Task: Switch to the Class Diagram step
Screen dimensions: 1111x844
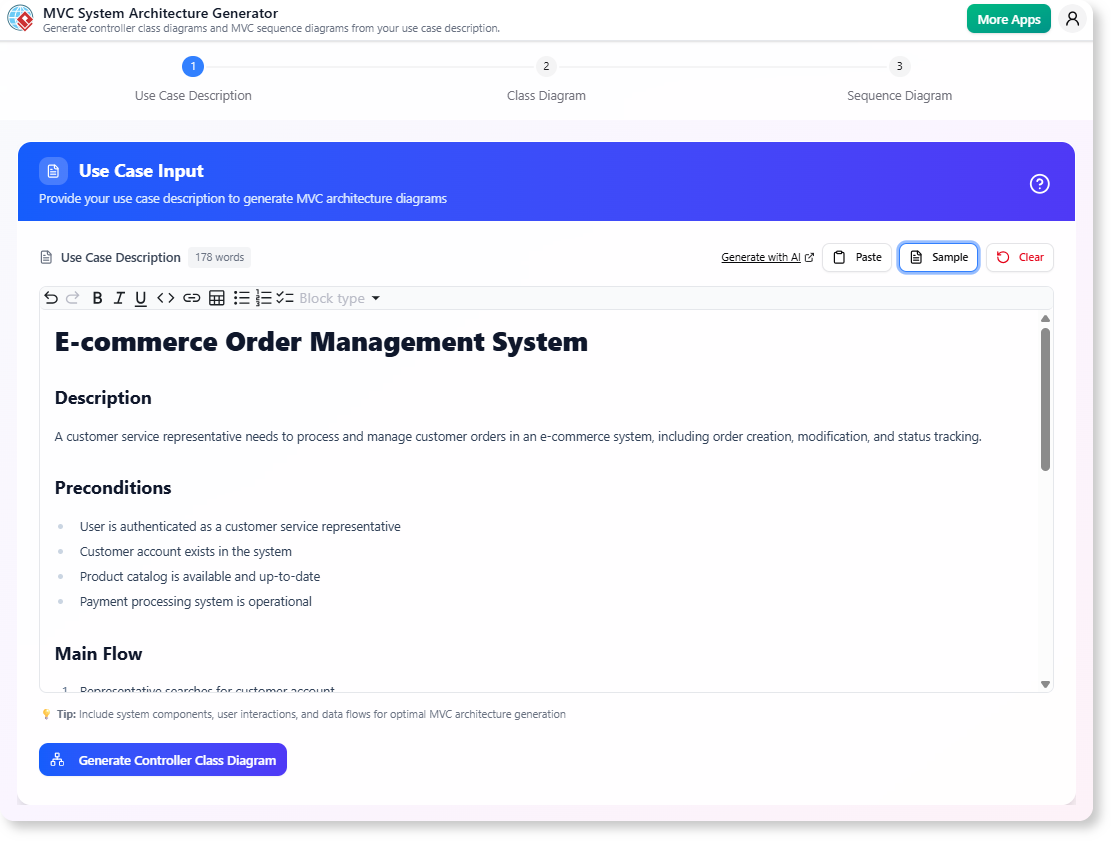Action: (546, 66)
